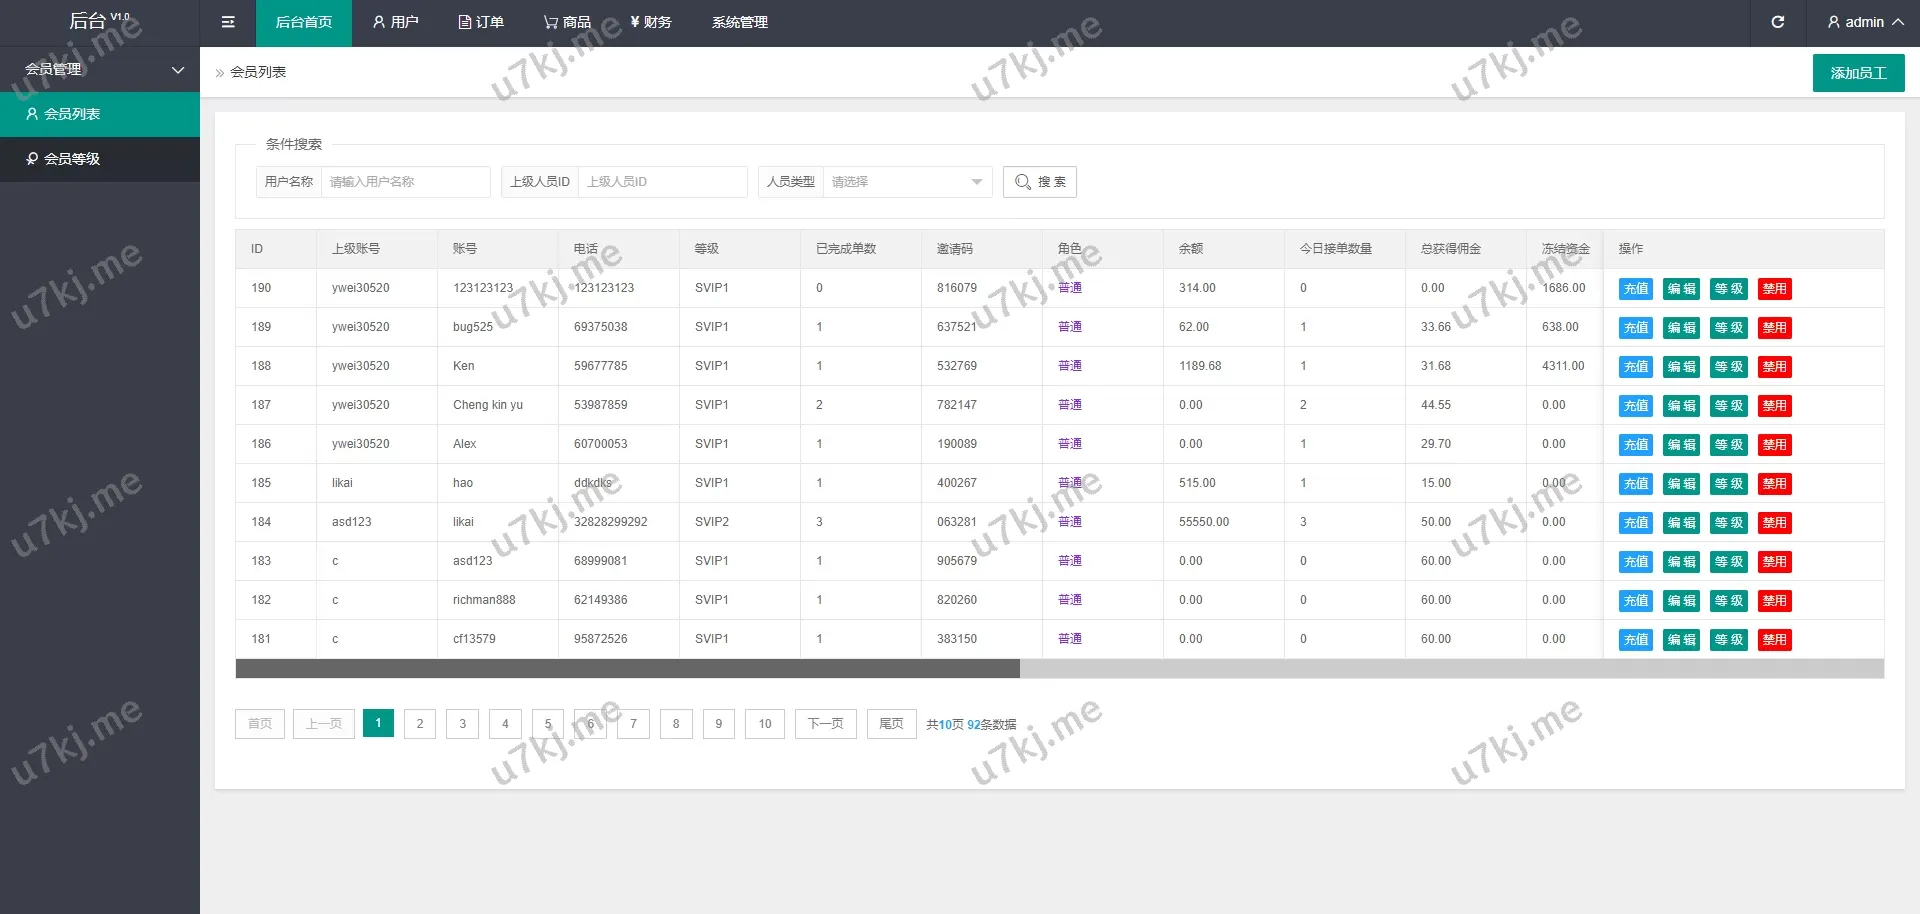
Task: Select 会员列表 in the sidebar
Action: 72,114
